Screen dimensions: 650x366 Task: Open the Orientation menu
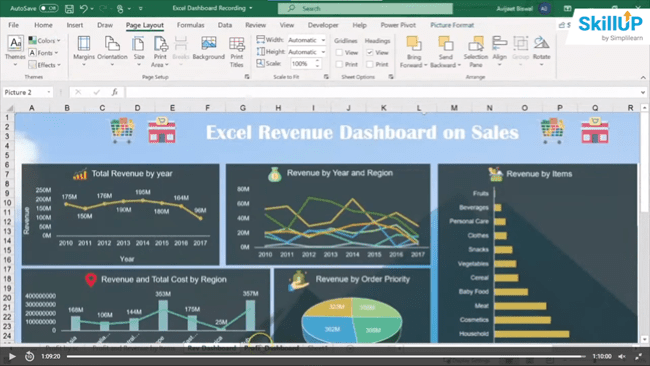point(112,51)
